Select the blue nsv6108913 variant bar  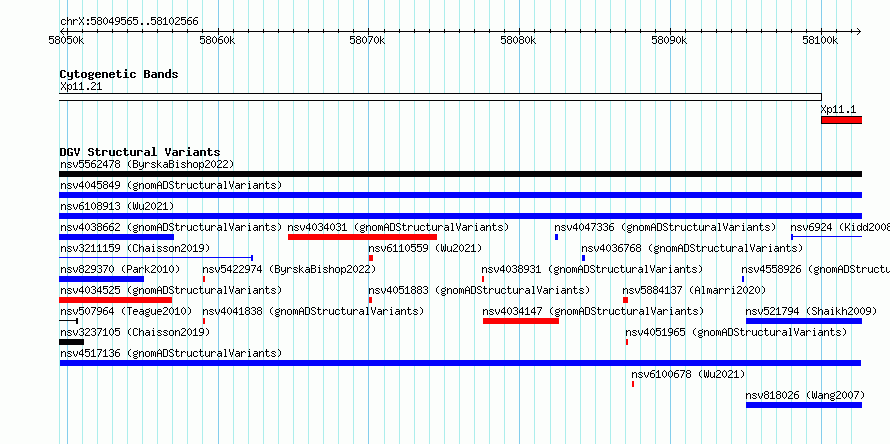point(460,216)
